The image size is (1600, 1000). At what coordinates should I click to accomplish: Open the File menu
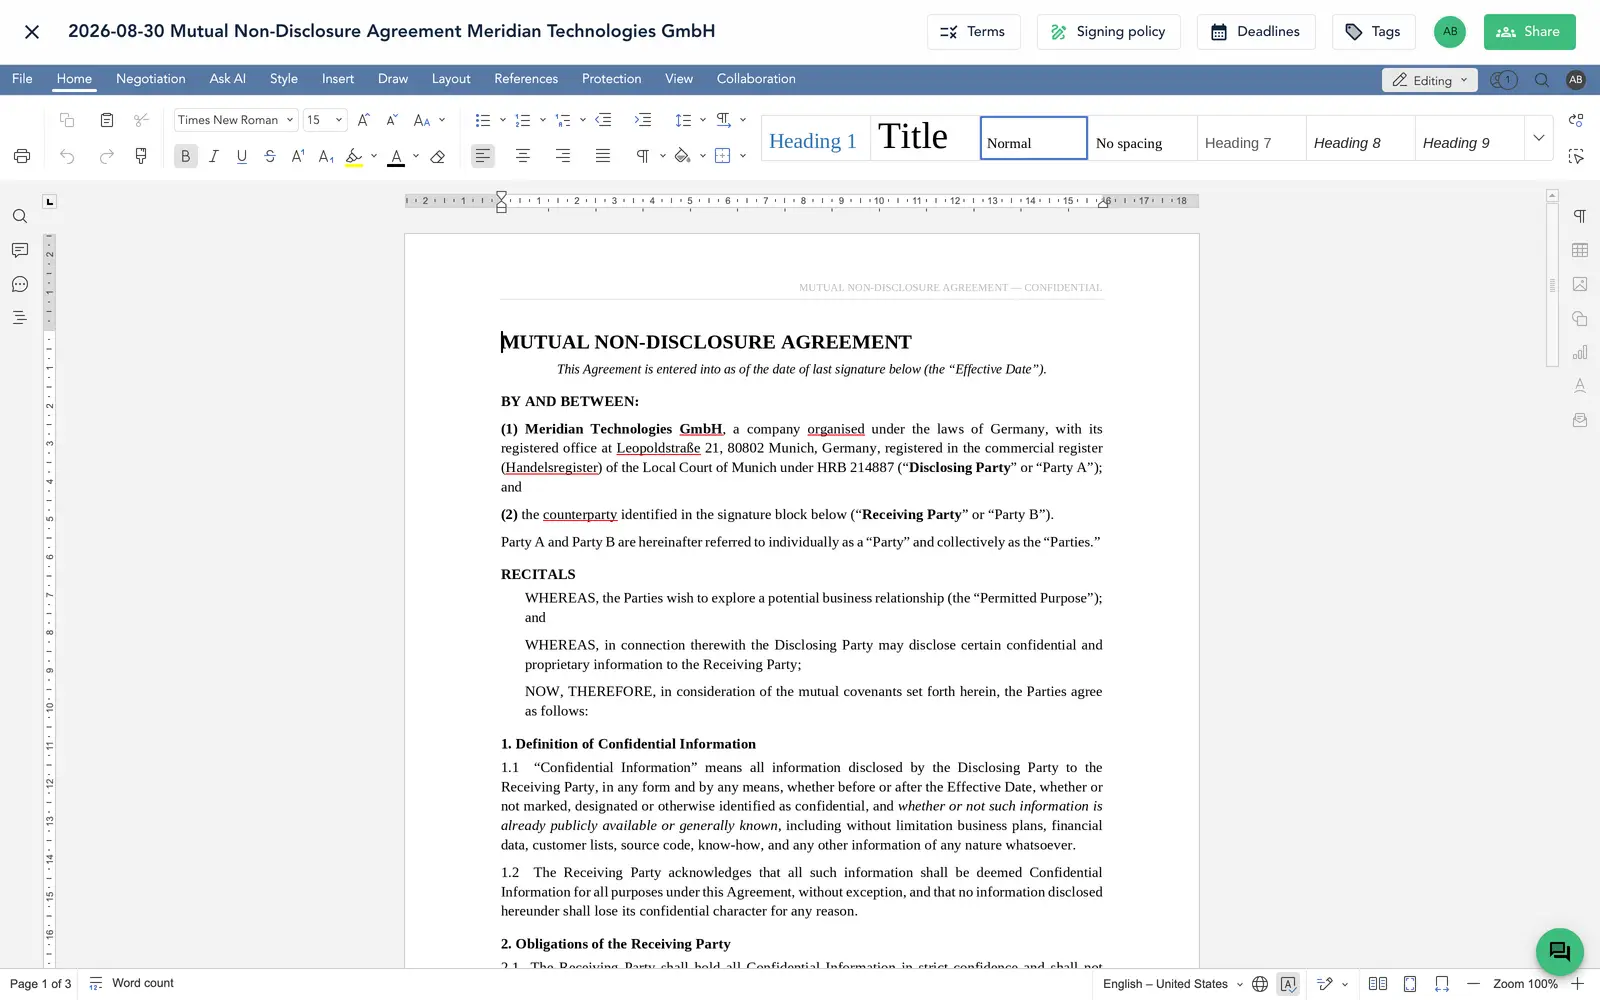pyautogui.click(x=22, y=79)
